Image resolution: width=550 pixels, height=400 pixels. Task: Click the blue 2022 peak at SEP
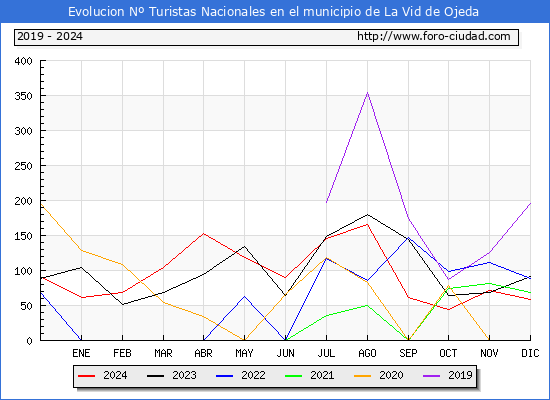(x=408, y=238)
